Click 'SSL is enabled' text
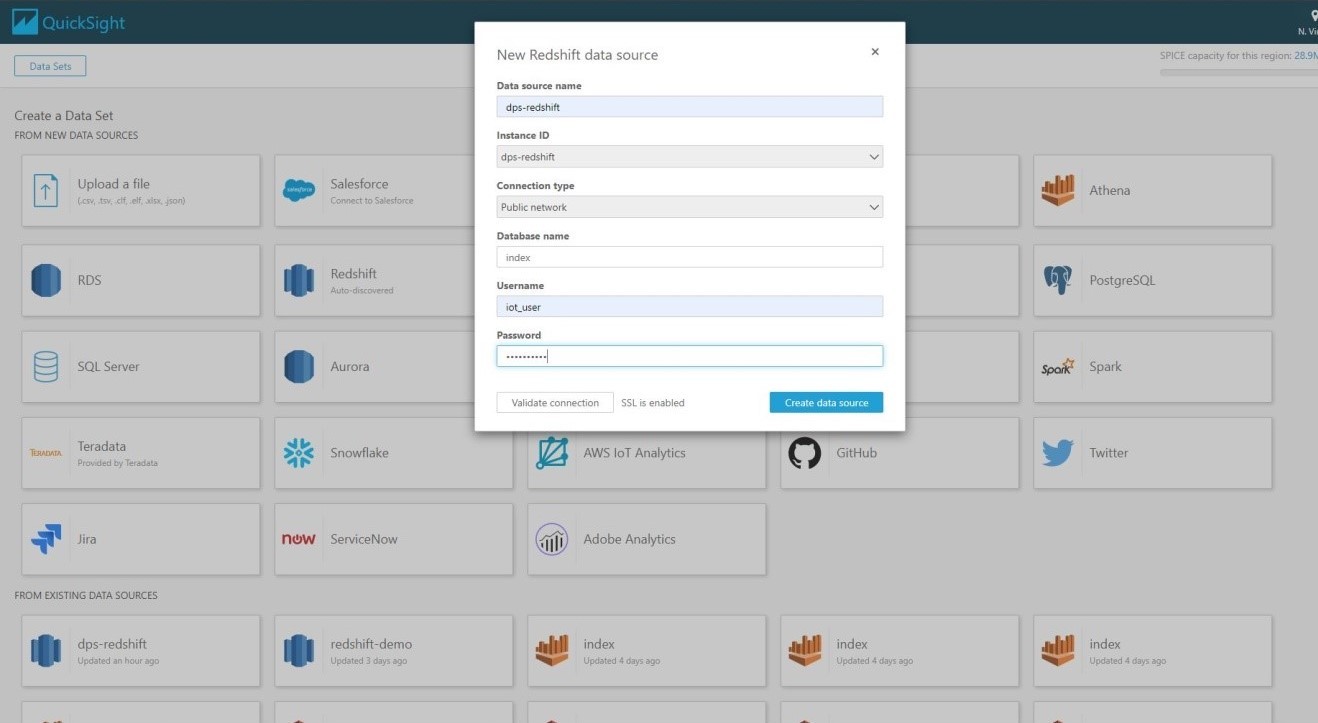Image resolution: width=1318 pixels, height=723 pixels. (x=653, y=403)
